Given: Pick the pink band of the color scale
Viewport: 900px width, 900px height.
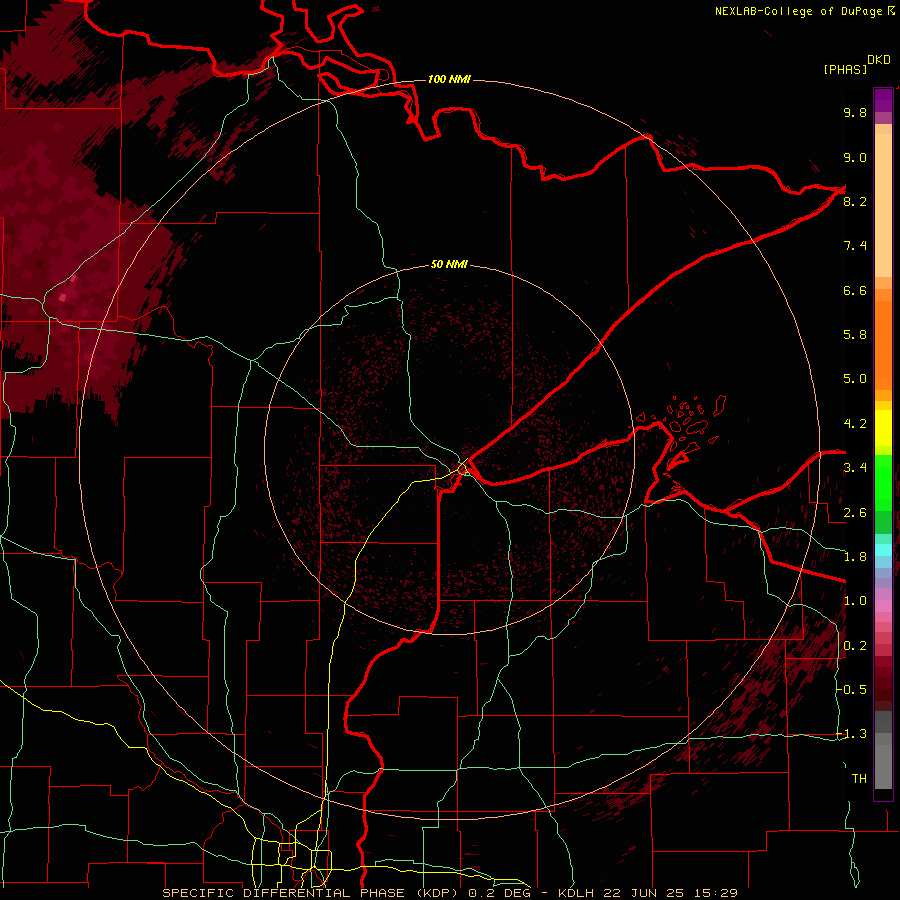Looking at the screenshot, I should pyautogui.click(x=883, y=606).
